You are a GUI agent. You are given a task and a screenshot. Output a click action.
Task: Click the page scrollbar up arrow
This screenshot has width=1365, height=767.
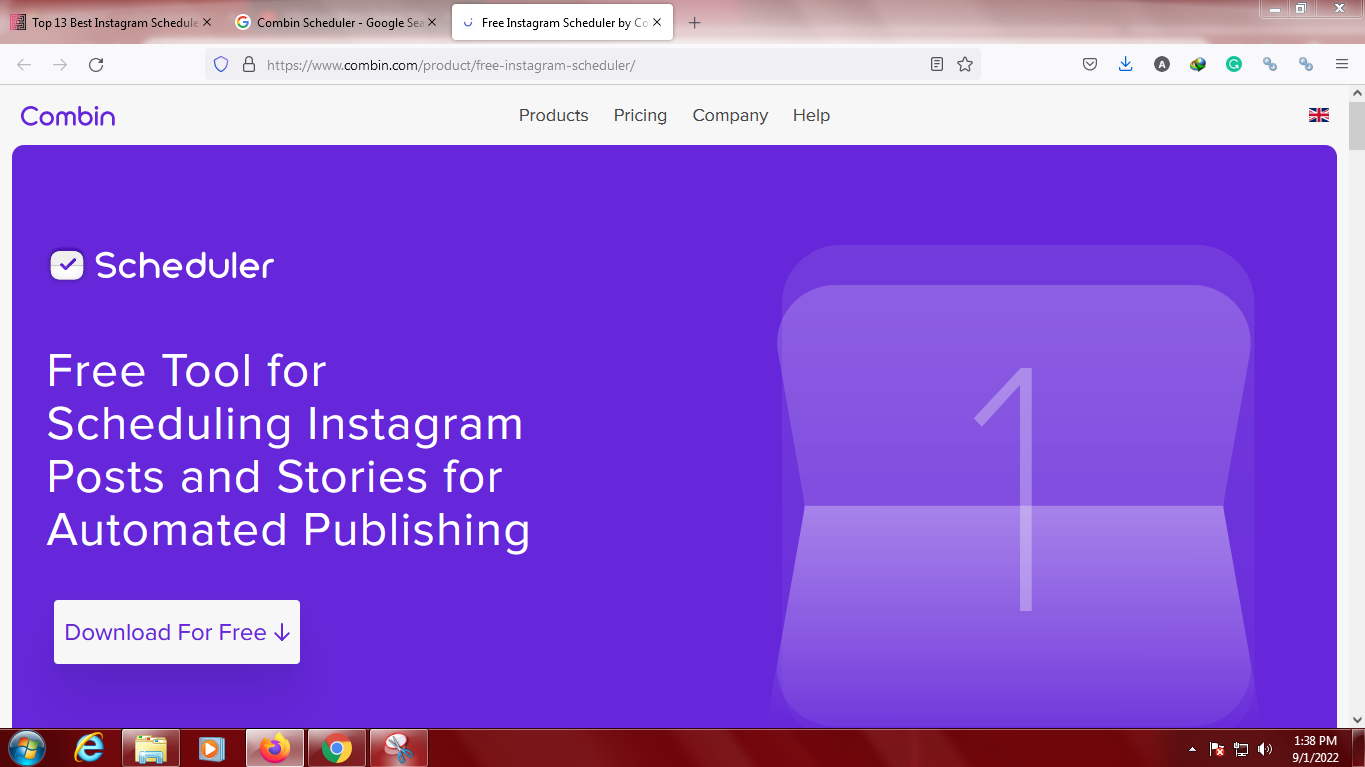tap(1356, 93)
